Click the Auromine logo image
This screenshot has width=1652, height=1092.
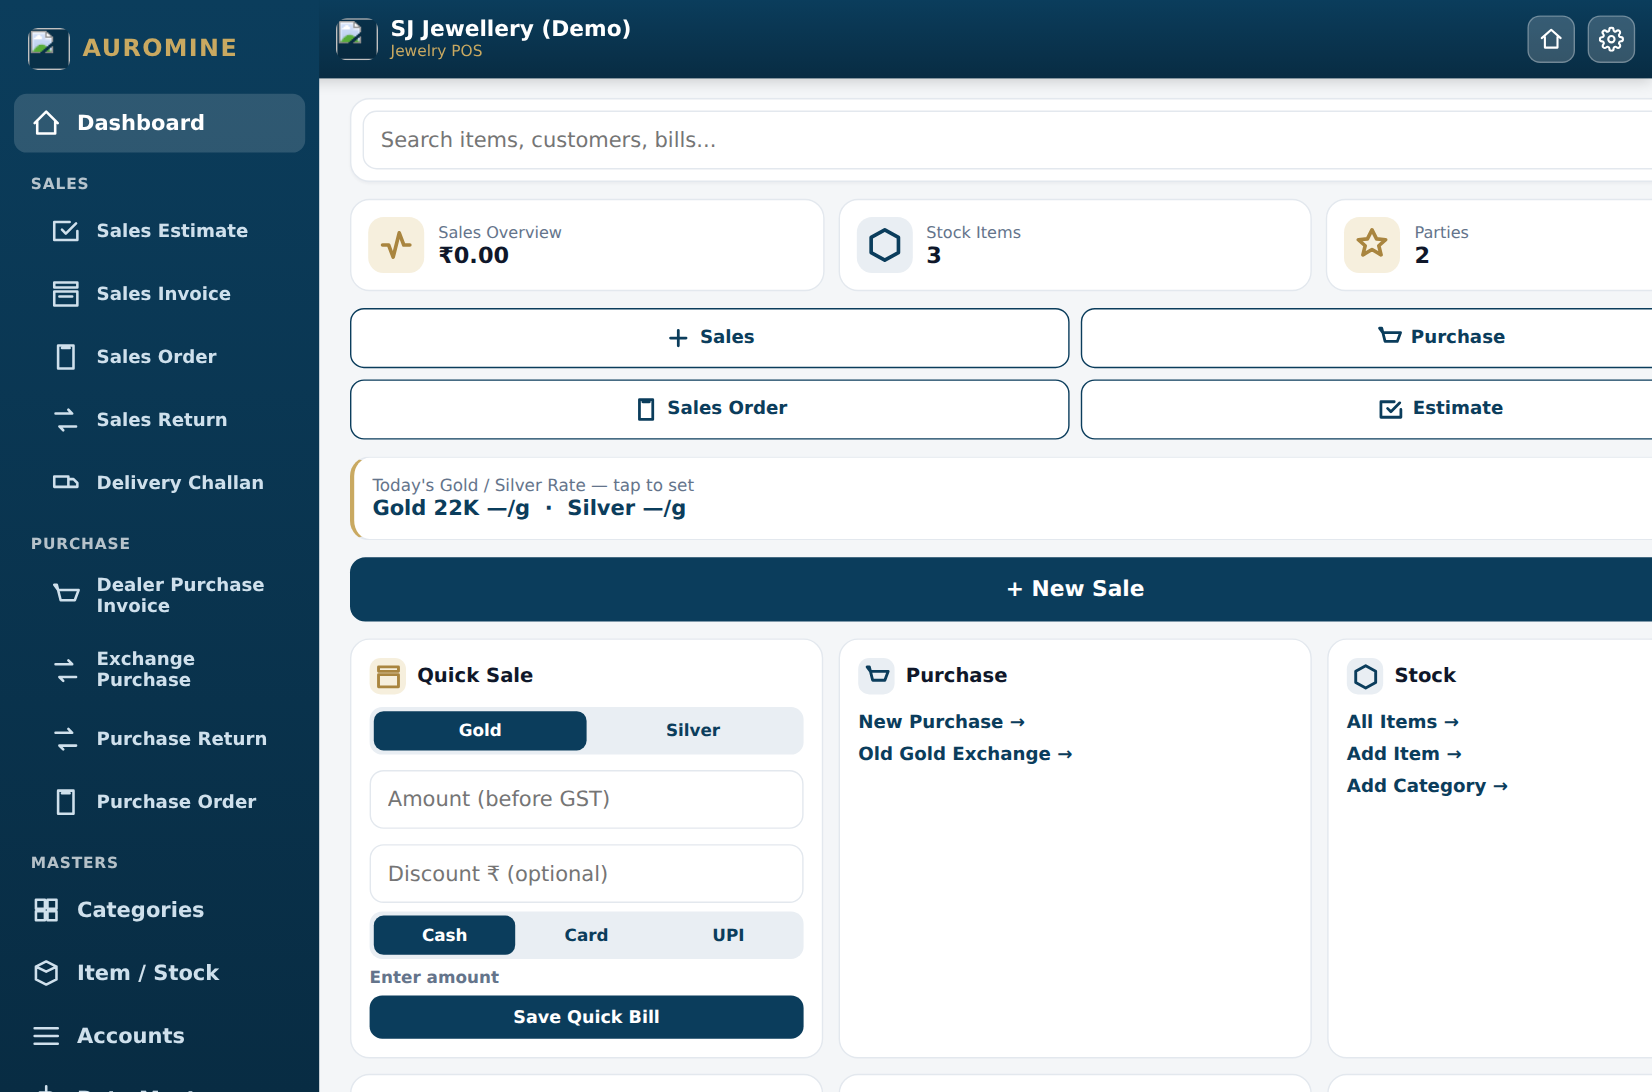point(49,48)
